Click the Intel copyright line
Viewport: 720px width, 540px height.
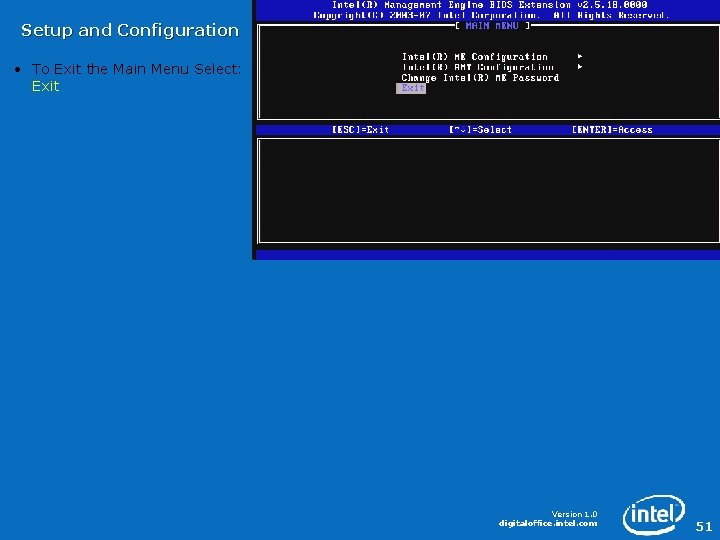coord(490,16)
